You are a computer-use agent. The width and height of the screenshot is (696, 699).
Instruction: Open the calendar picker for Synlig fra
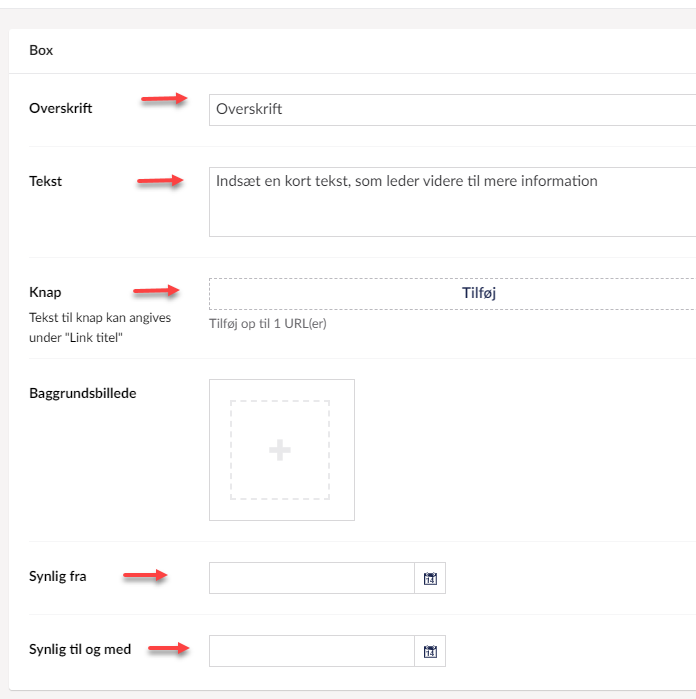click(430, 578)
